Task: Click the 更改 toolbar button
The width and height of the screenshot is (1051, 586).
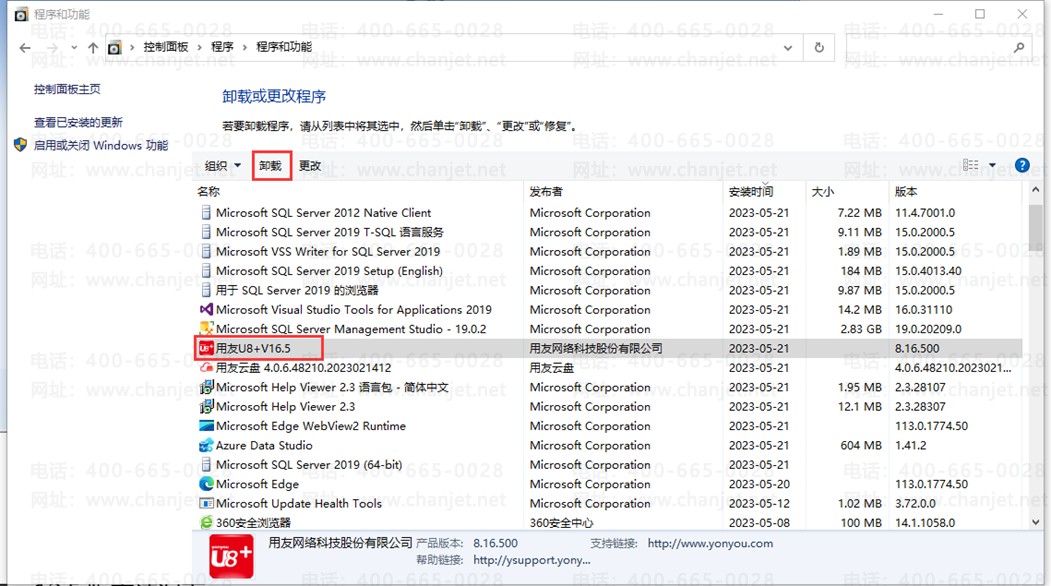Action: click(310, 166)
